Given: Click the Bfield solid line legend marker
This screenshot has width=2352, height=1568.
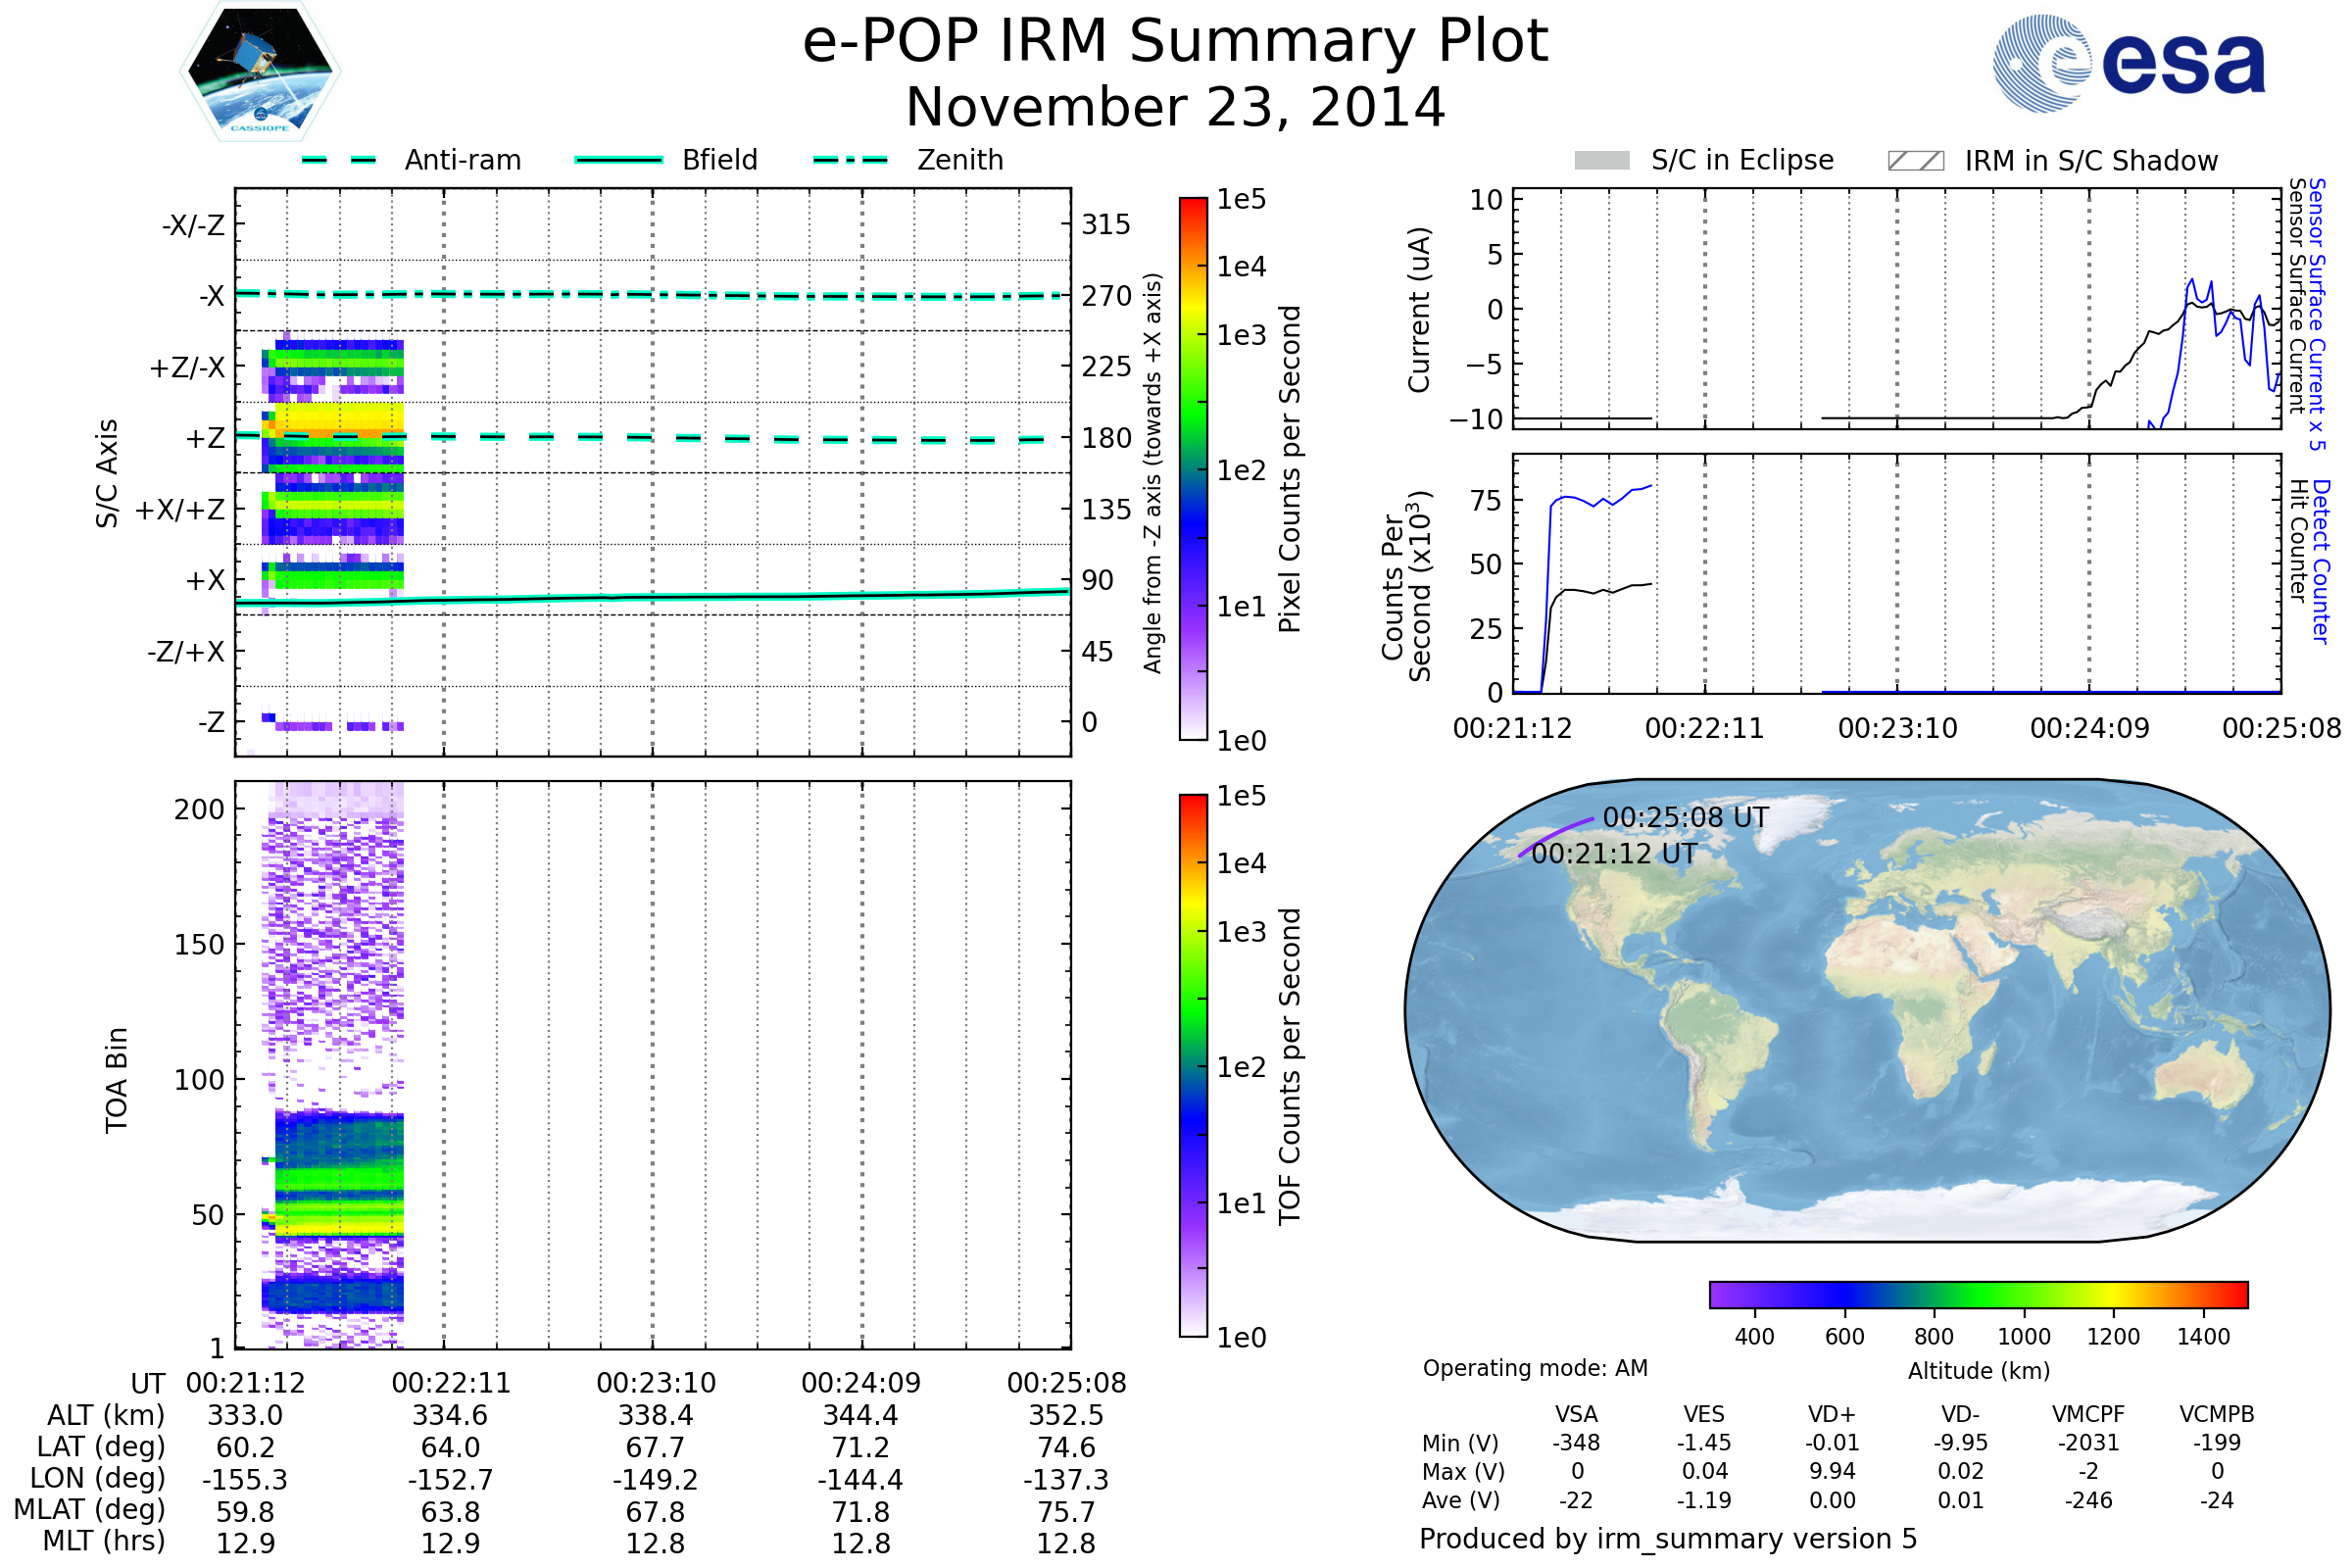Looking at the screenshot, I should pyautogui.click(x=619, y=160).
